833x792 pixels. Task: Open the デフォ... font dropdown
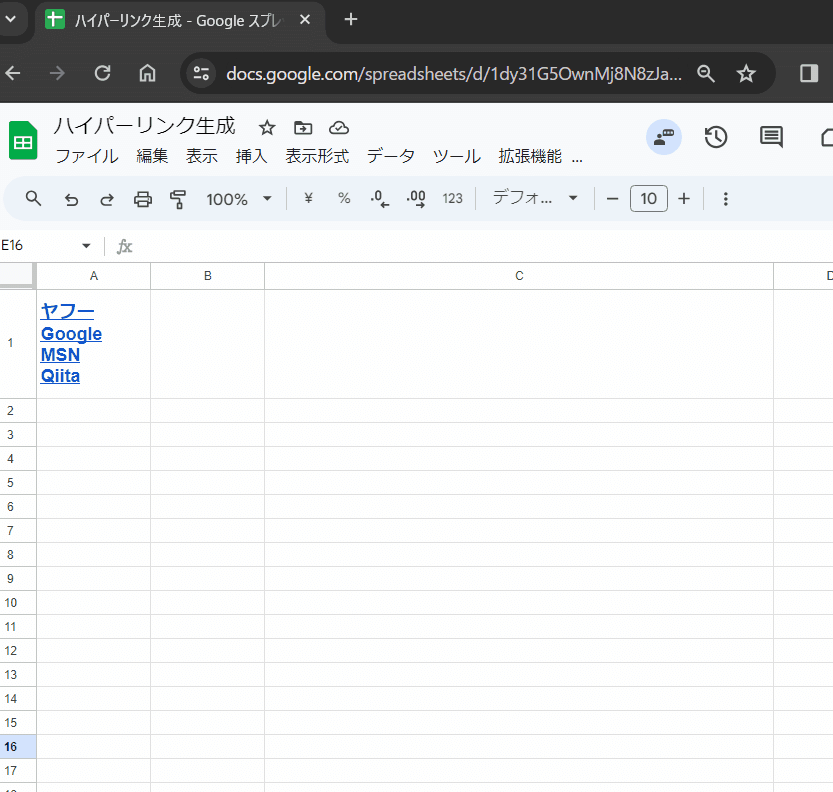(535, 198)
